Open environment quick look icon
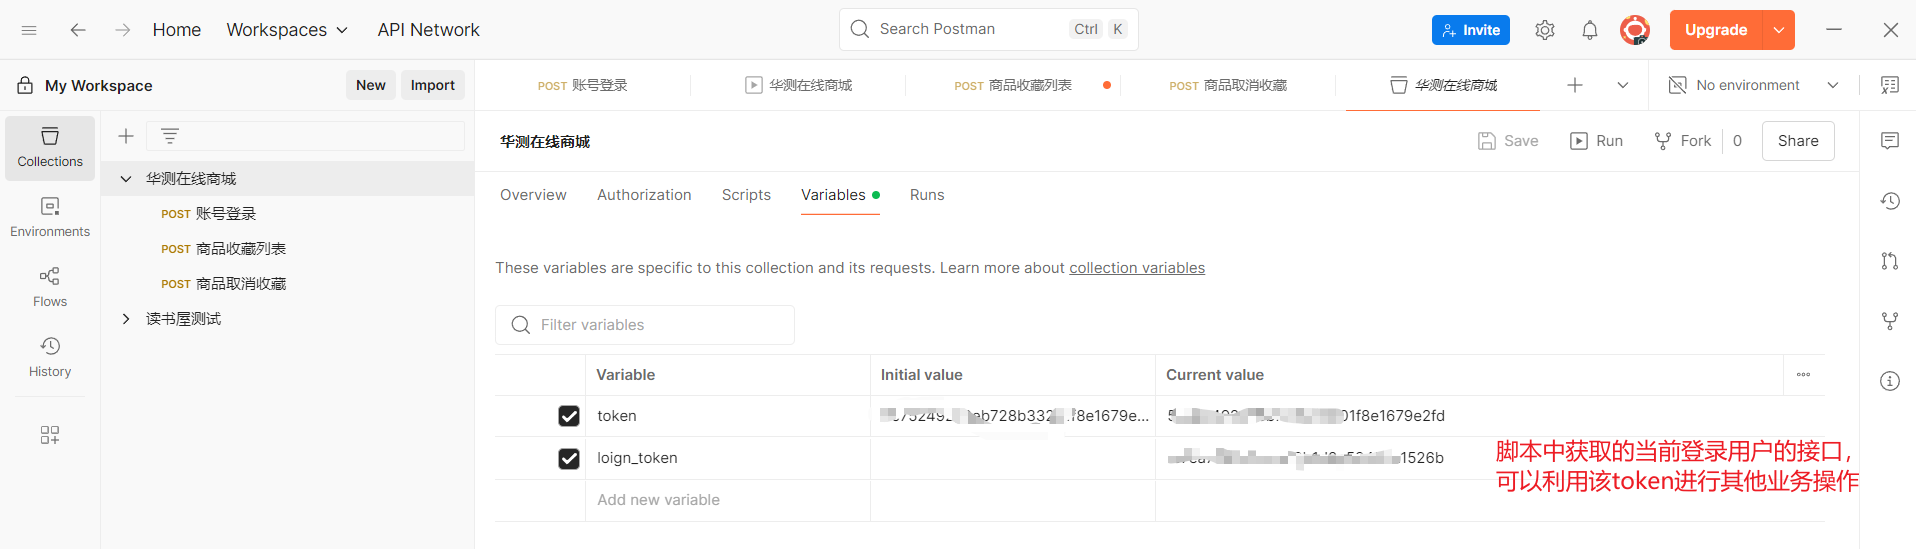1916x549 pixels. (1889, 85)
